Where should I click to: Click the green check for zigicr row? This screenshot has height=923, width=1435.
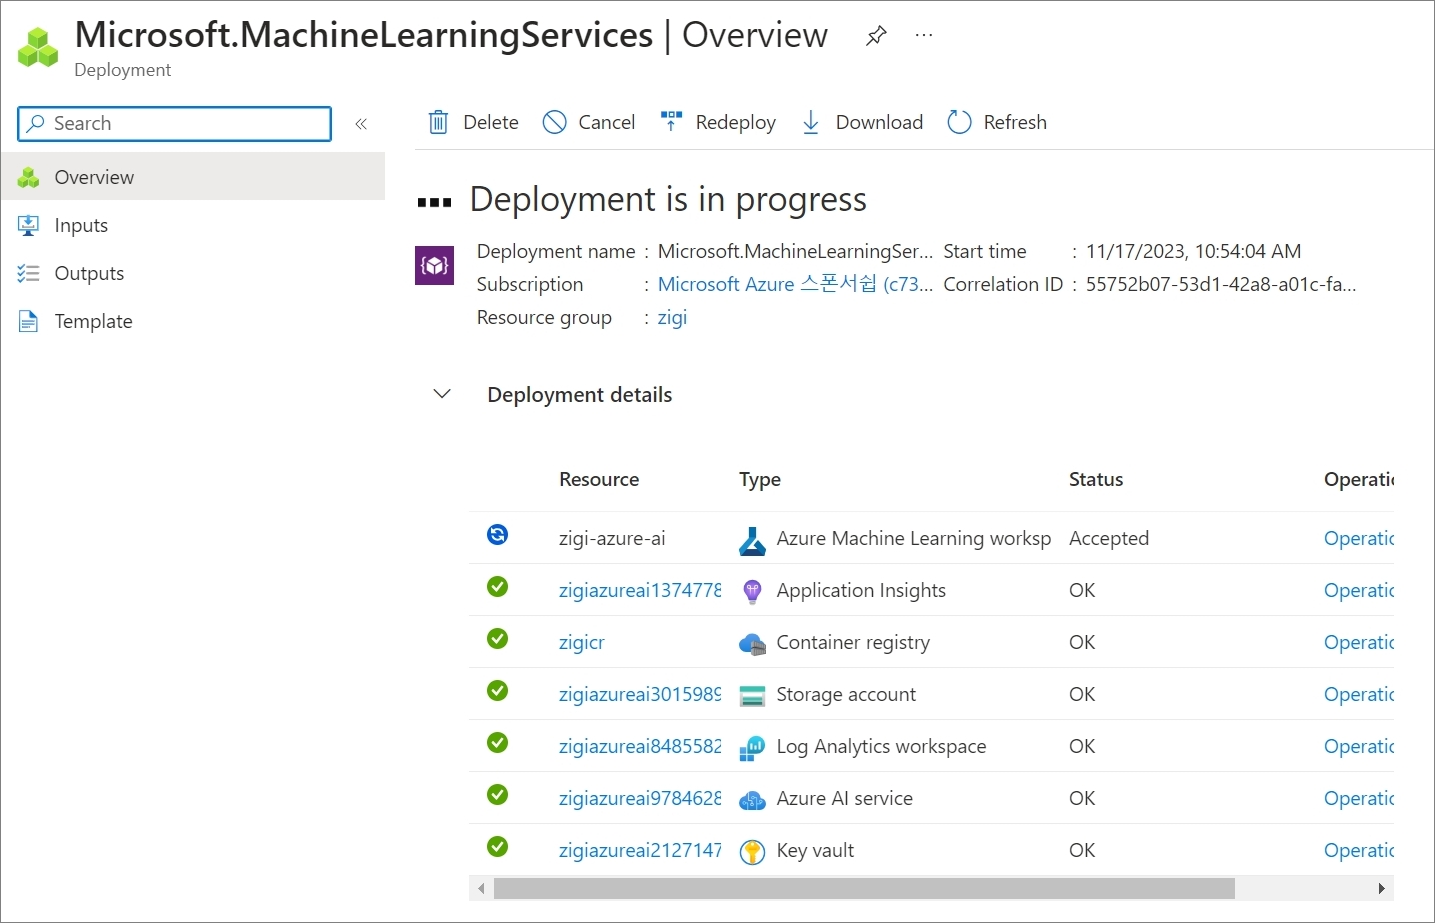[497, 638]
